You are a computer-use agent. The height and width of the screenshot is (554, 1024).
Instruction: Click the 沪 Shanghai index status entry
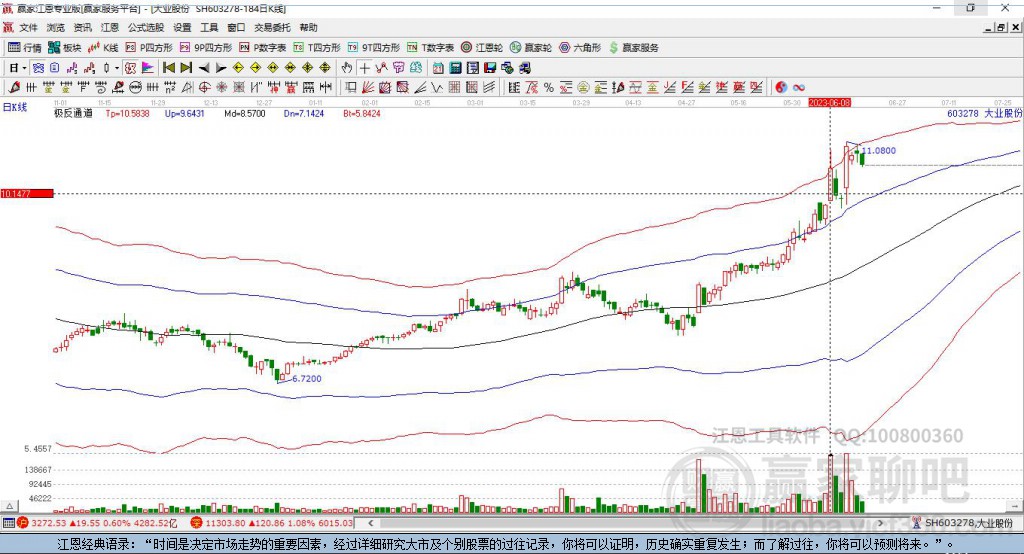97,523
